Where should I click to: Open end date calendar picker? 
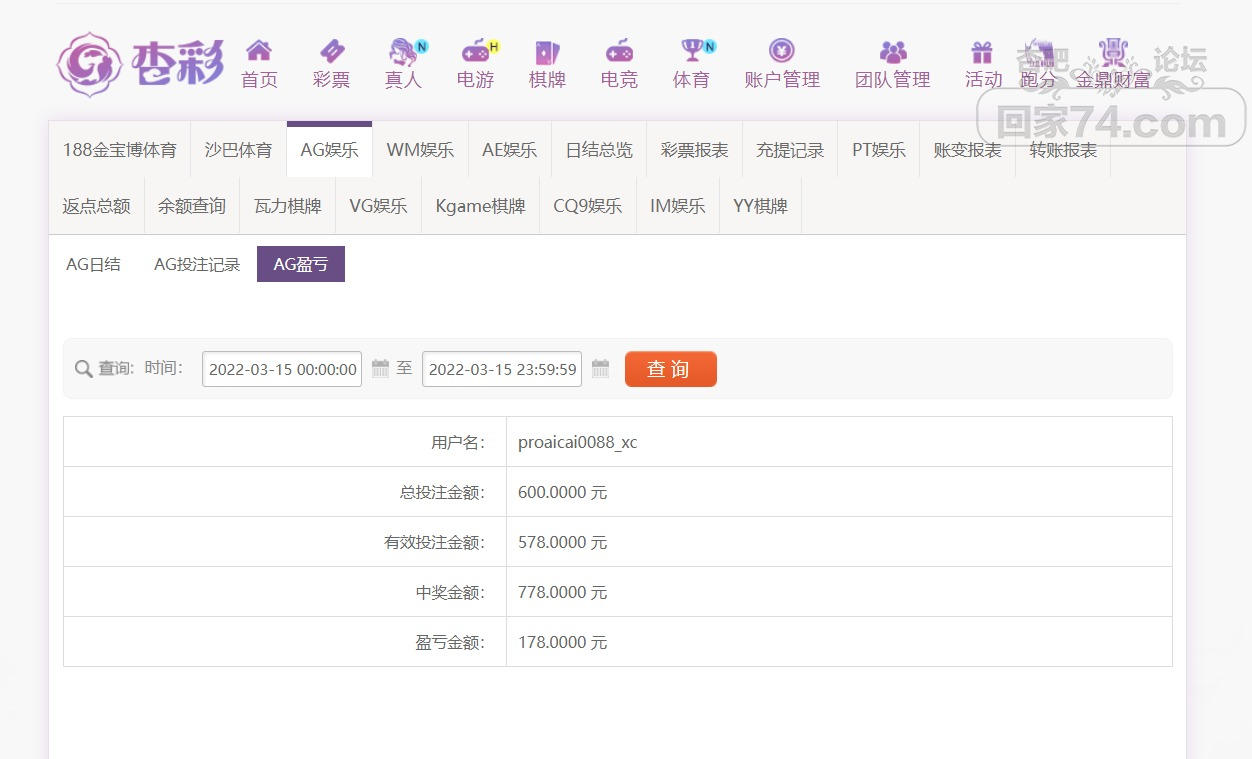[x=600, y=368]
